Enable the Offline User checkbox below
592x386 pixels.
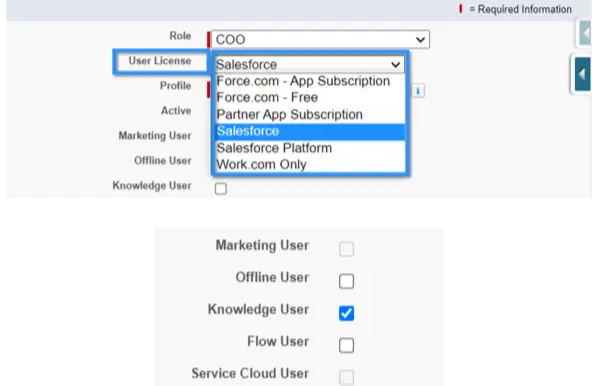[x=346, y=281]
